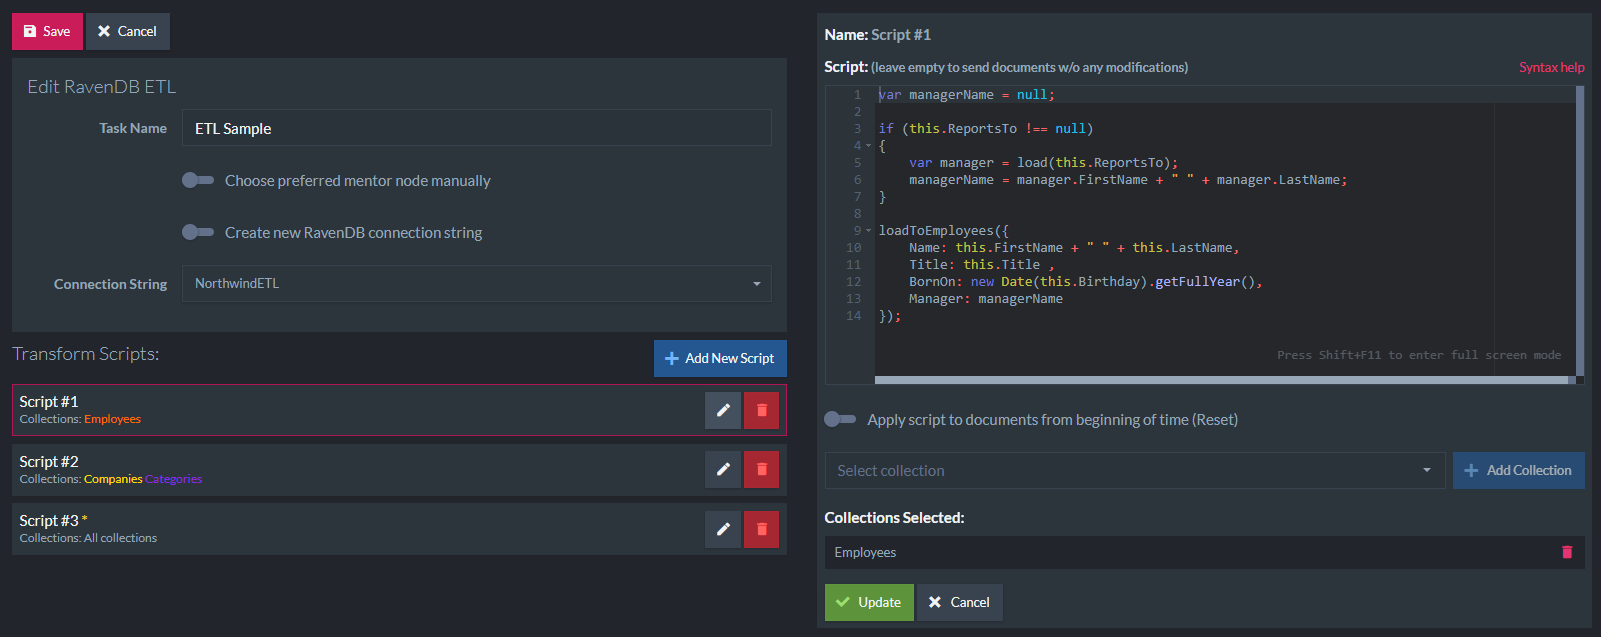Click Companies collection tag under Script #2
This screenshot has height=637, width=1601.
[113, 479]
